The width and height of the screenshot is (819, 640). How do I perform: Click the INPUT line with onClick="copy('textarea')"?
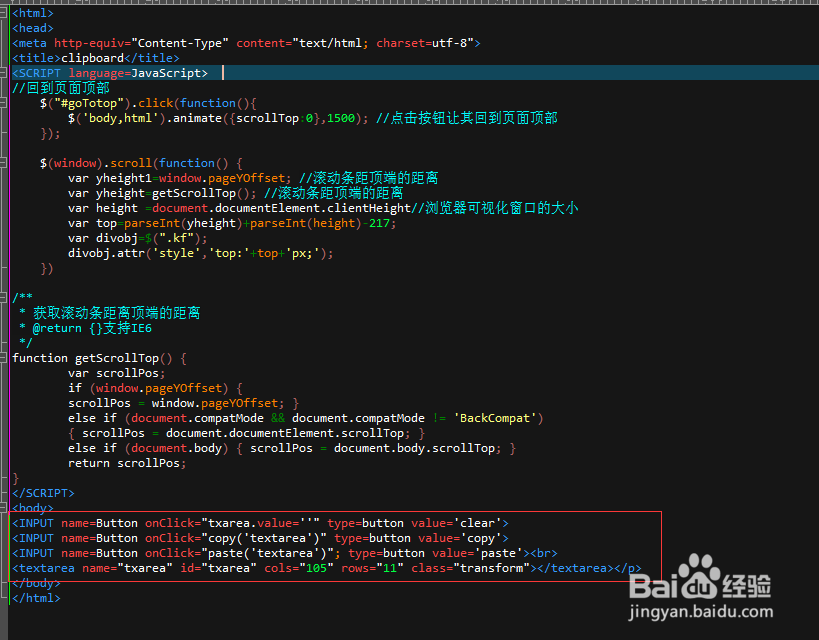[260, 538]
